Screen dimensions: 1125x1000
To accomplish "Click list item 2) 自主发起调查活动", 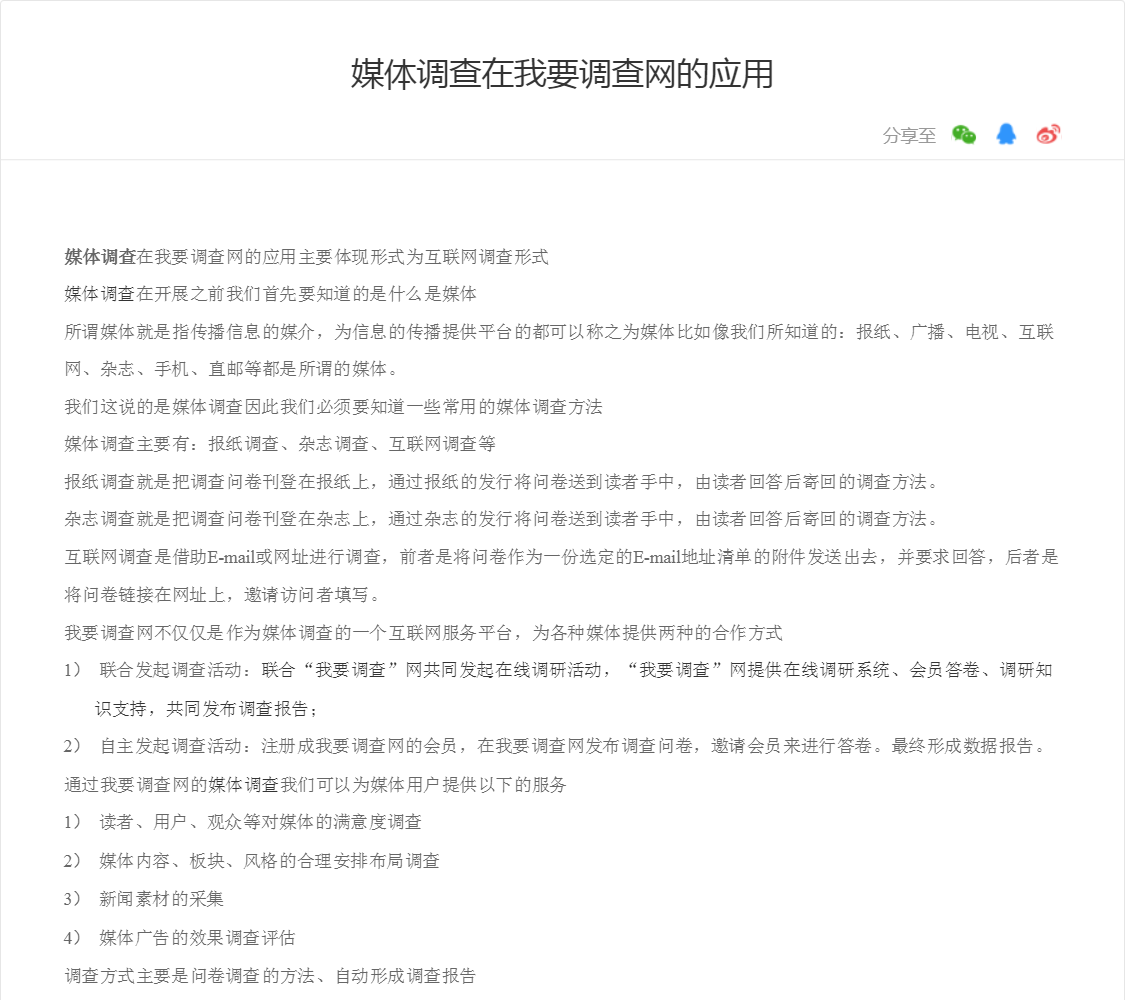I will [555, 746].
